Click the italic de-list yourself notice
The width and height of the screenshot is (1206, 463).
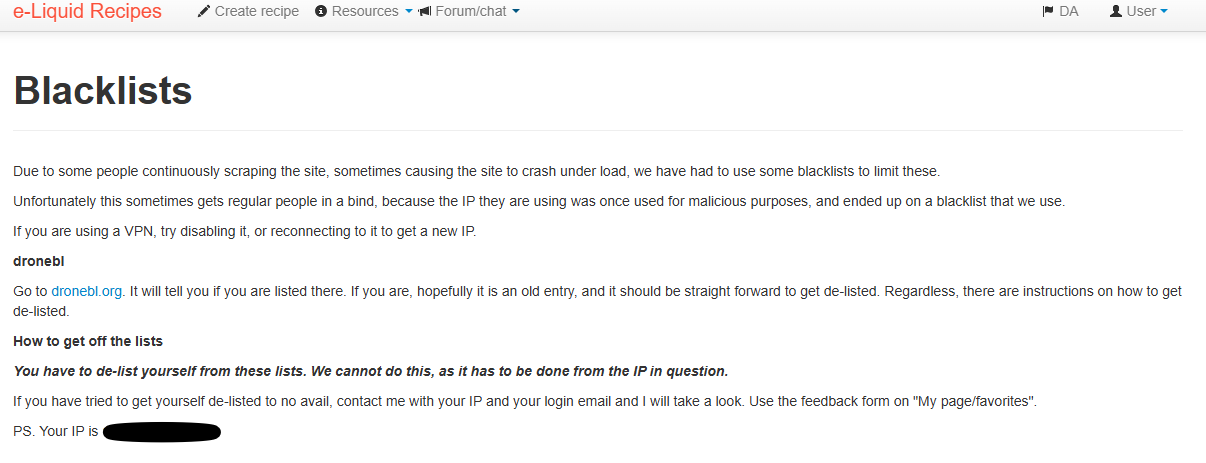pos(371,371)
